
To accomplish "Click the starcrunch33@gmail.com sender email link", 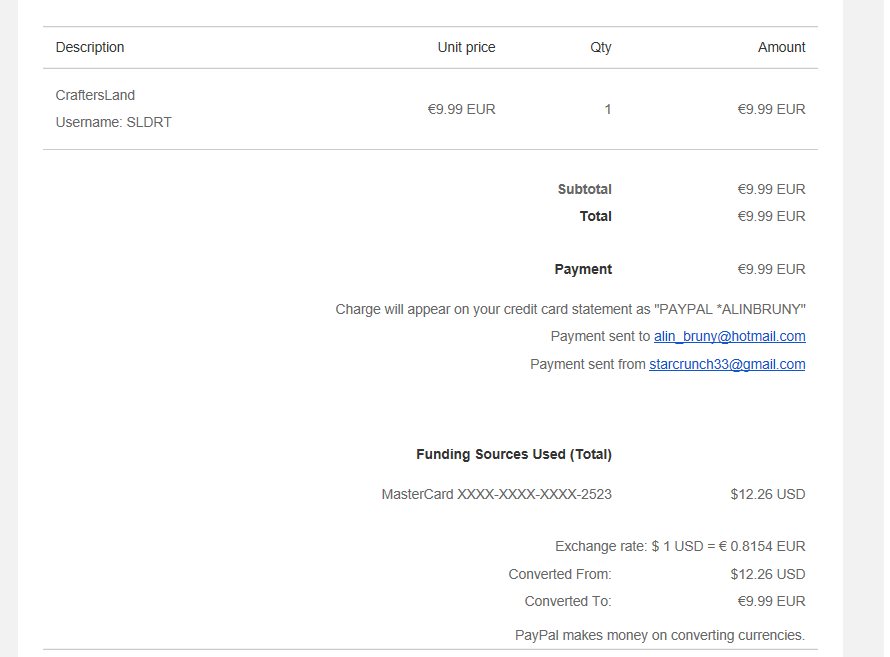I will tap(727, 365).
